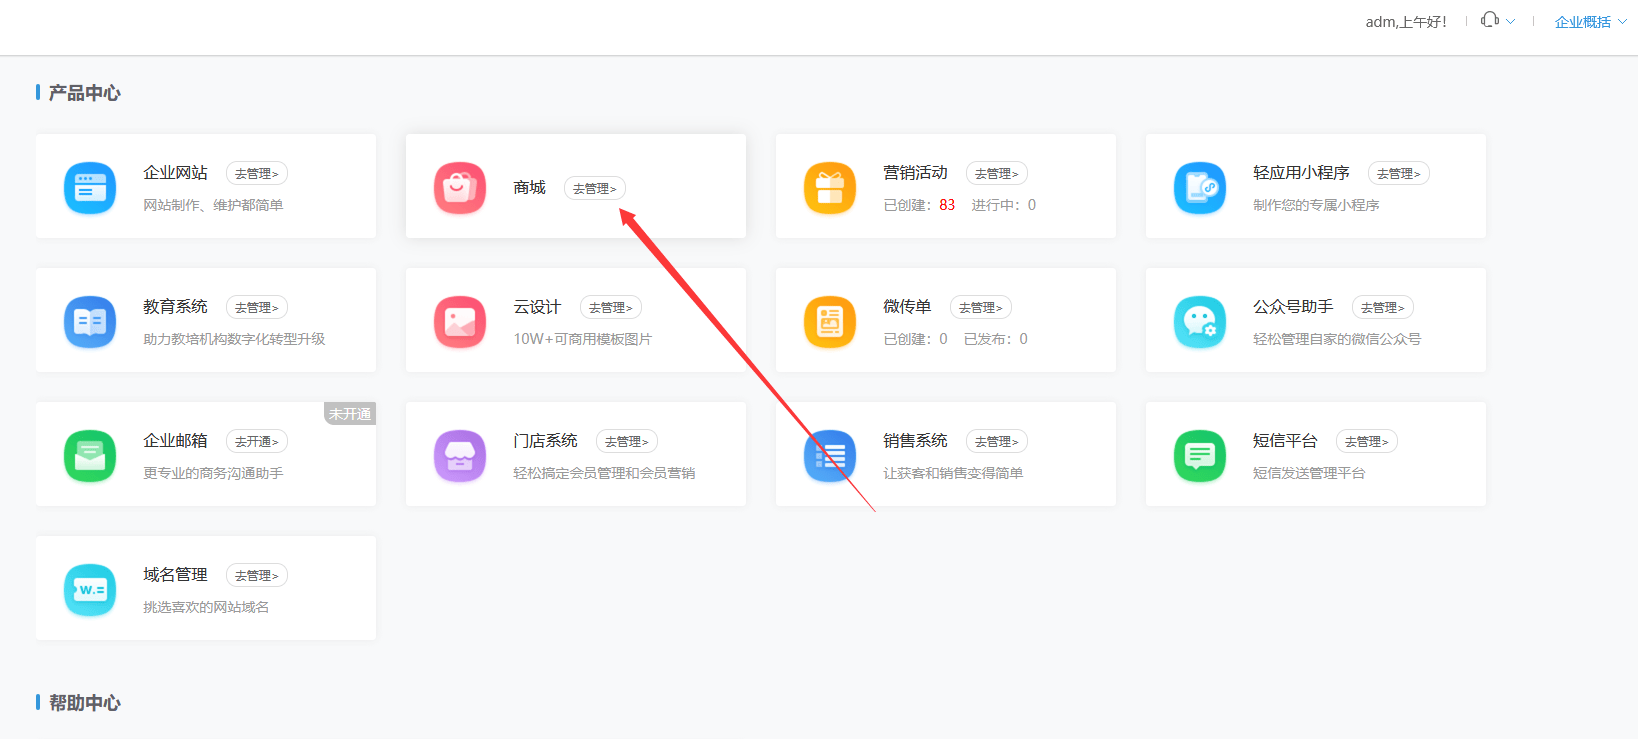This screenshot has height=739, width=1638.
Task: Click 去开通 button for 企业邮箱
Action: pyautogui.click(x=257, y=441)
